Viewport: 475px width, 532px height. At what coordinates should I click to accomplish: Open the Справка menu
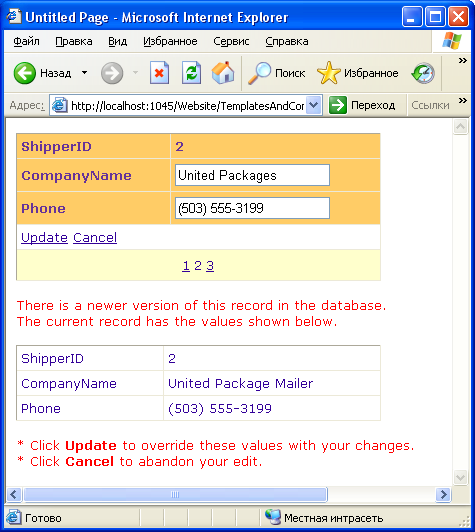pyautogui.click(x=287, y=41)
